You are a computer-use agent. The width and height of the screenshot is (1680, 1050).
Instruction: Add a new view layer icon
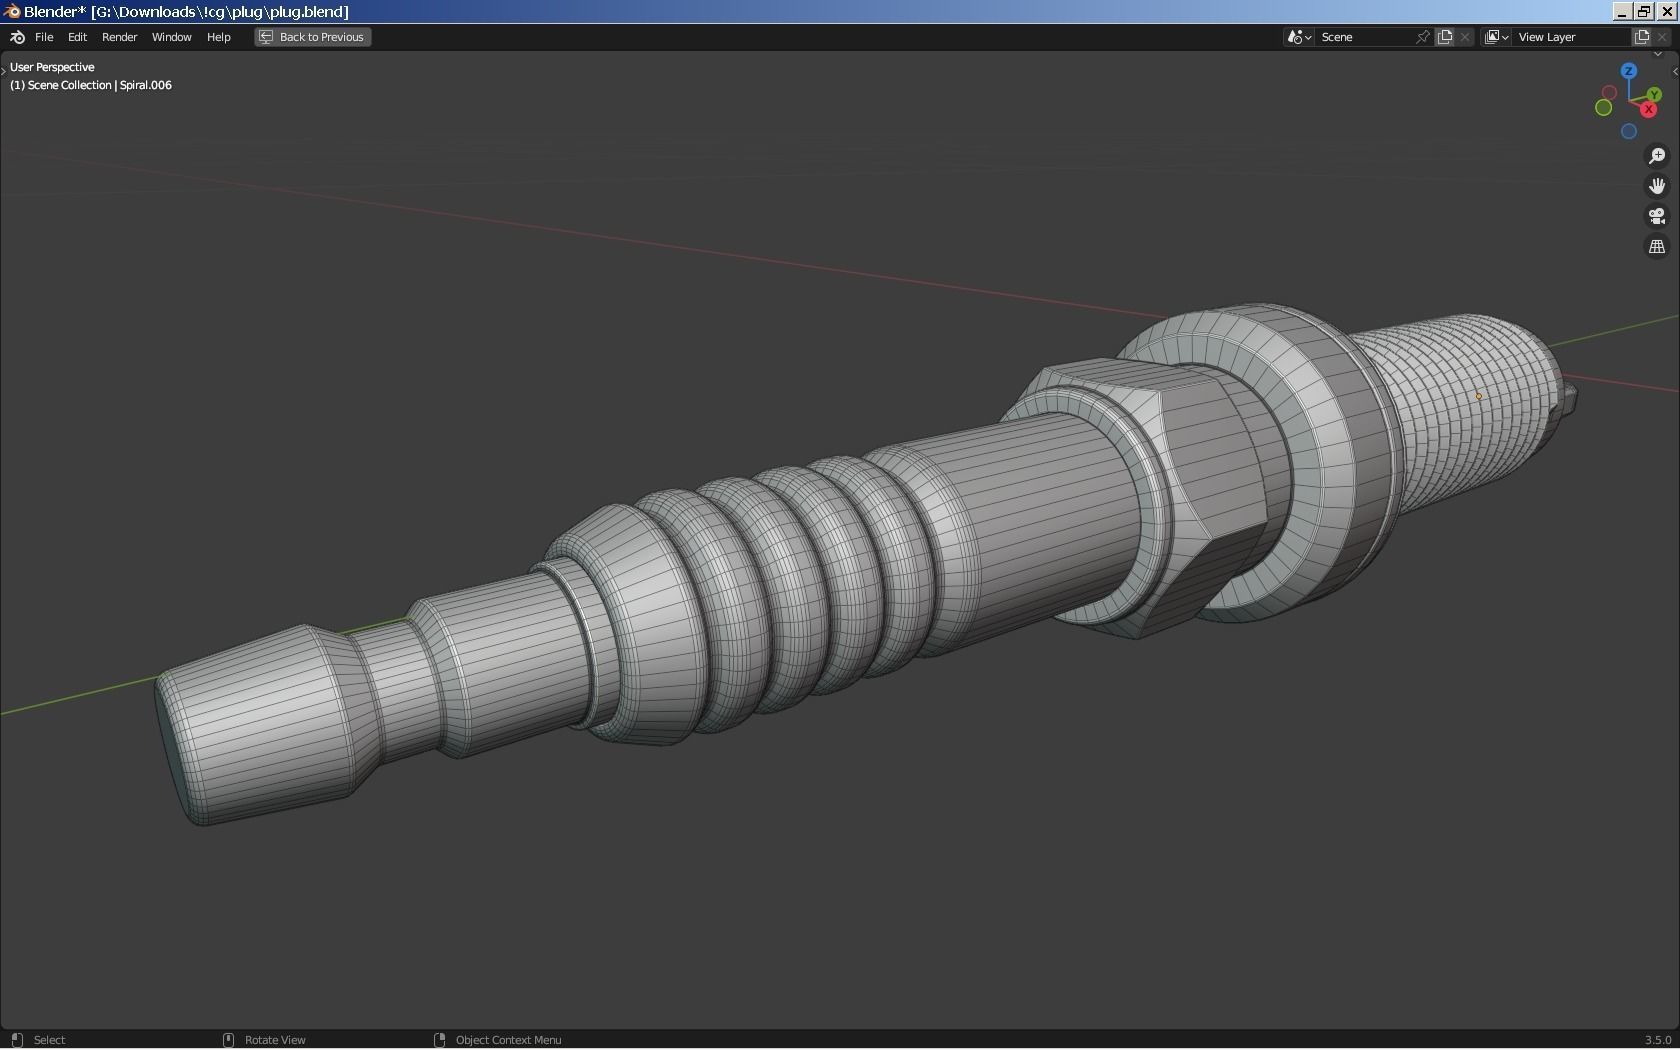click(x=1642, y=37)
